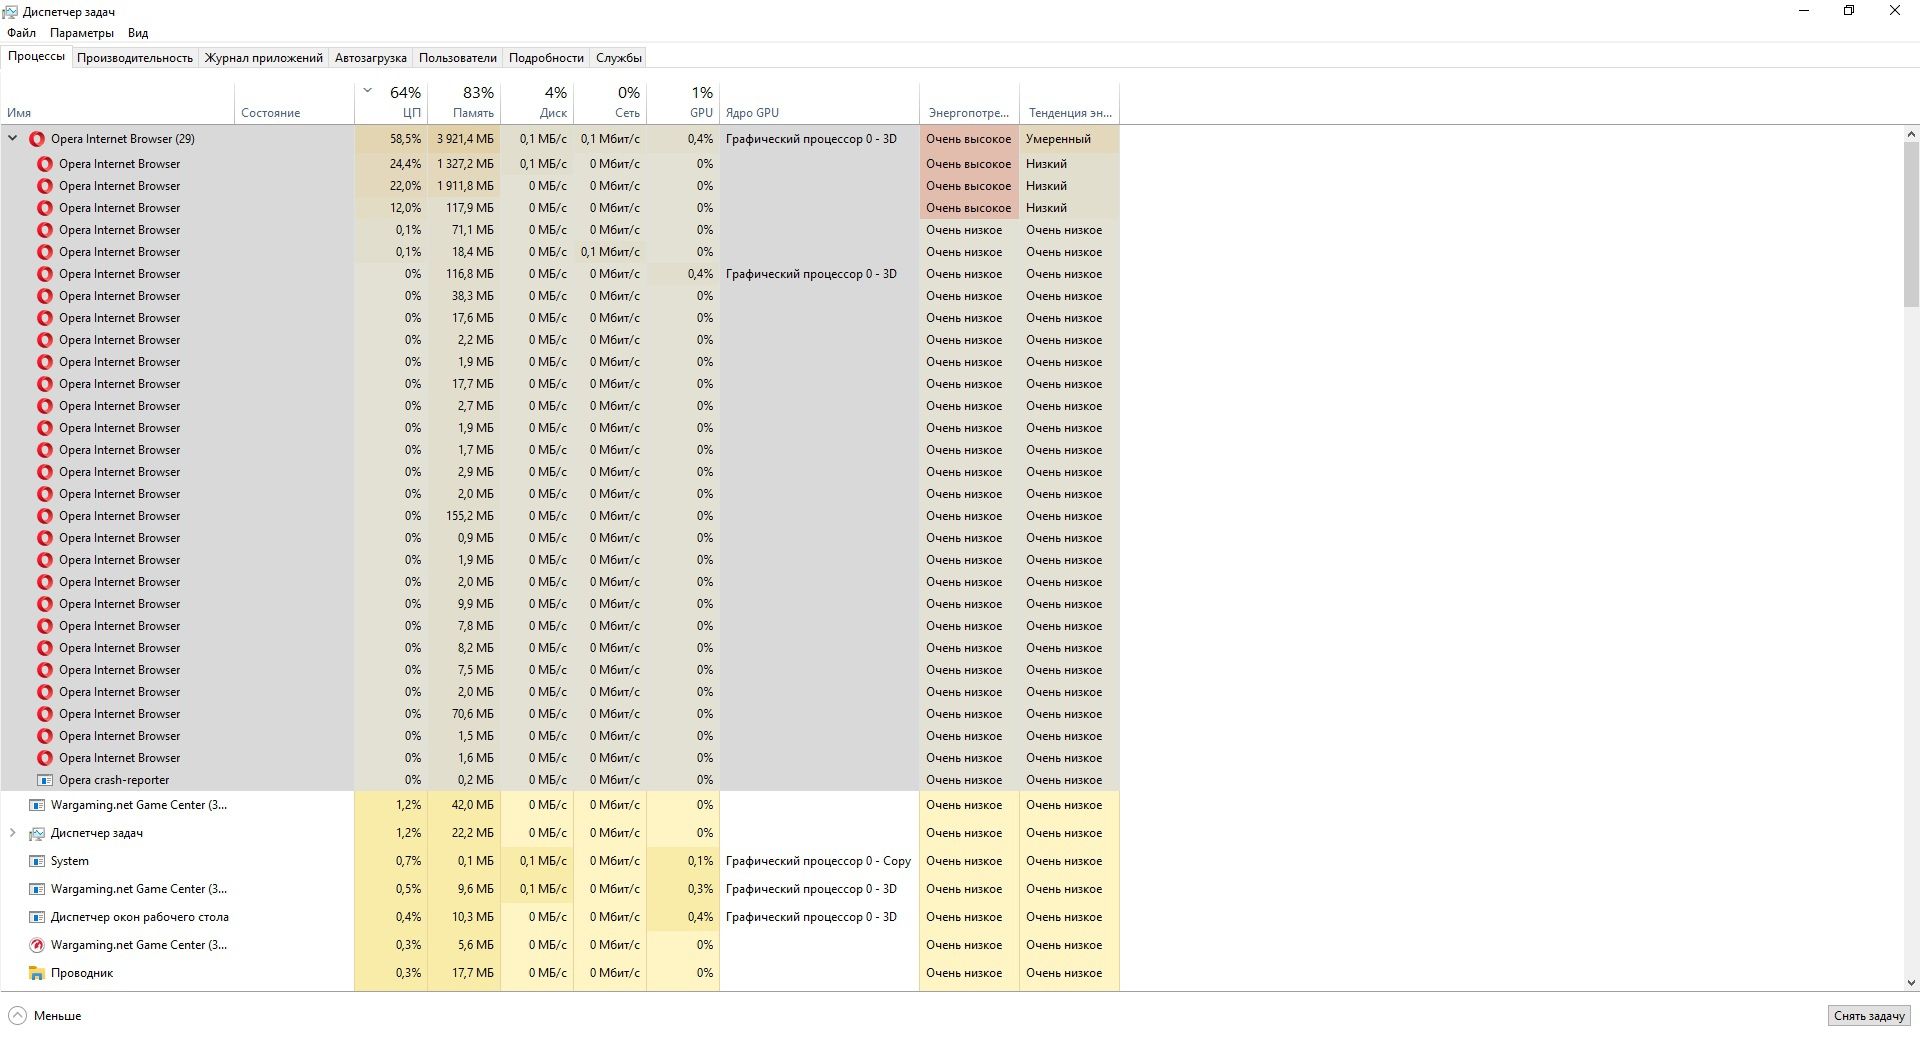Click the Opera icon in the row using 1 327,2 МБ memory
Viewport: 1920px width, 1040px height.
(x=45, y=164)
